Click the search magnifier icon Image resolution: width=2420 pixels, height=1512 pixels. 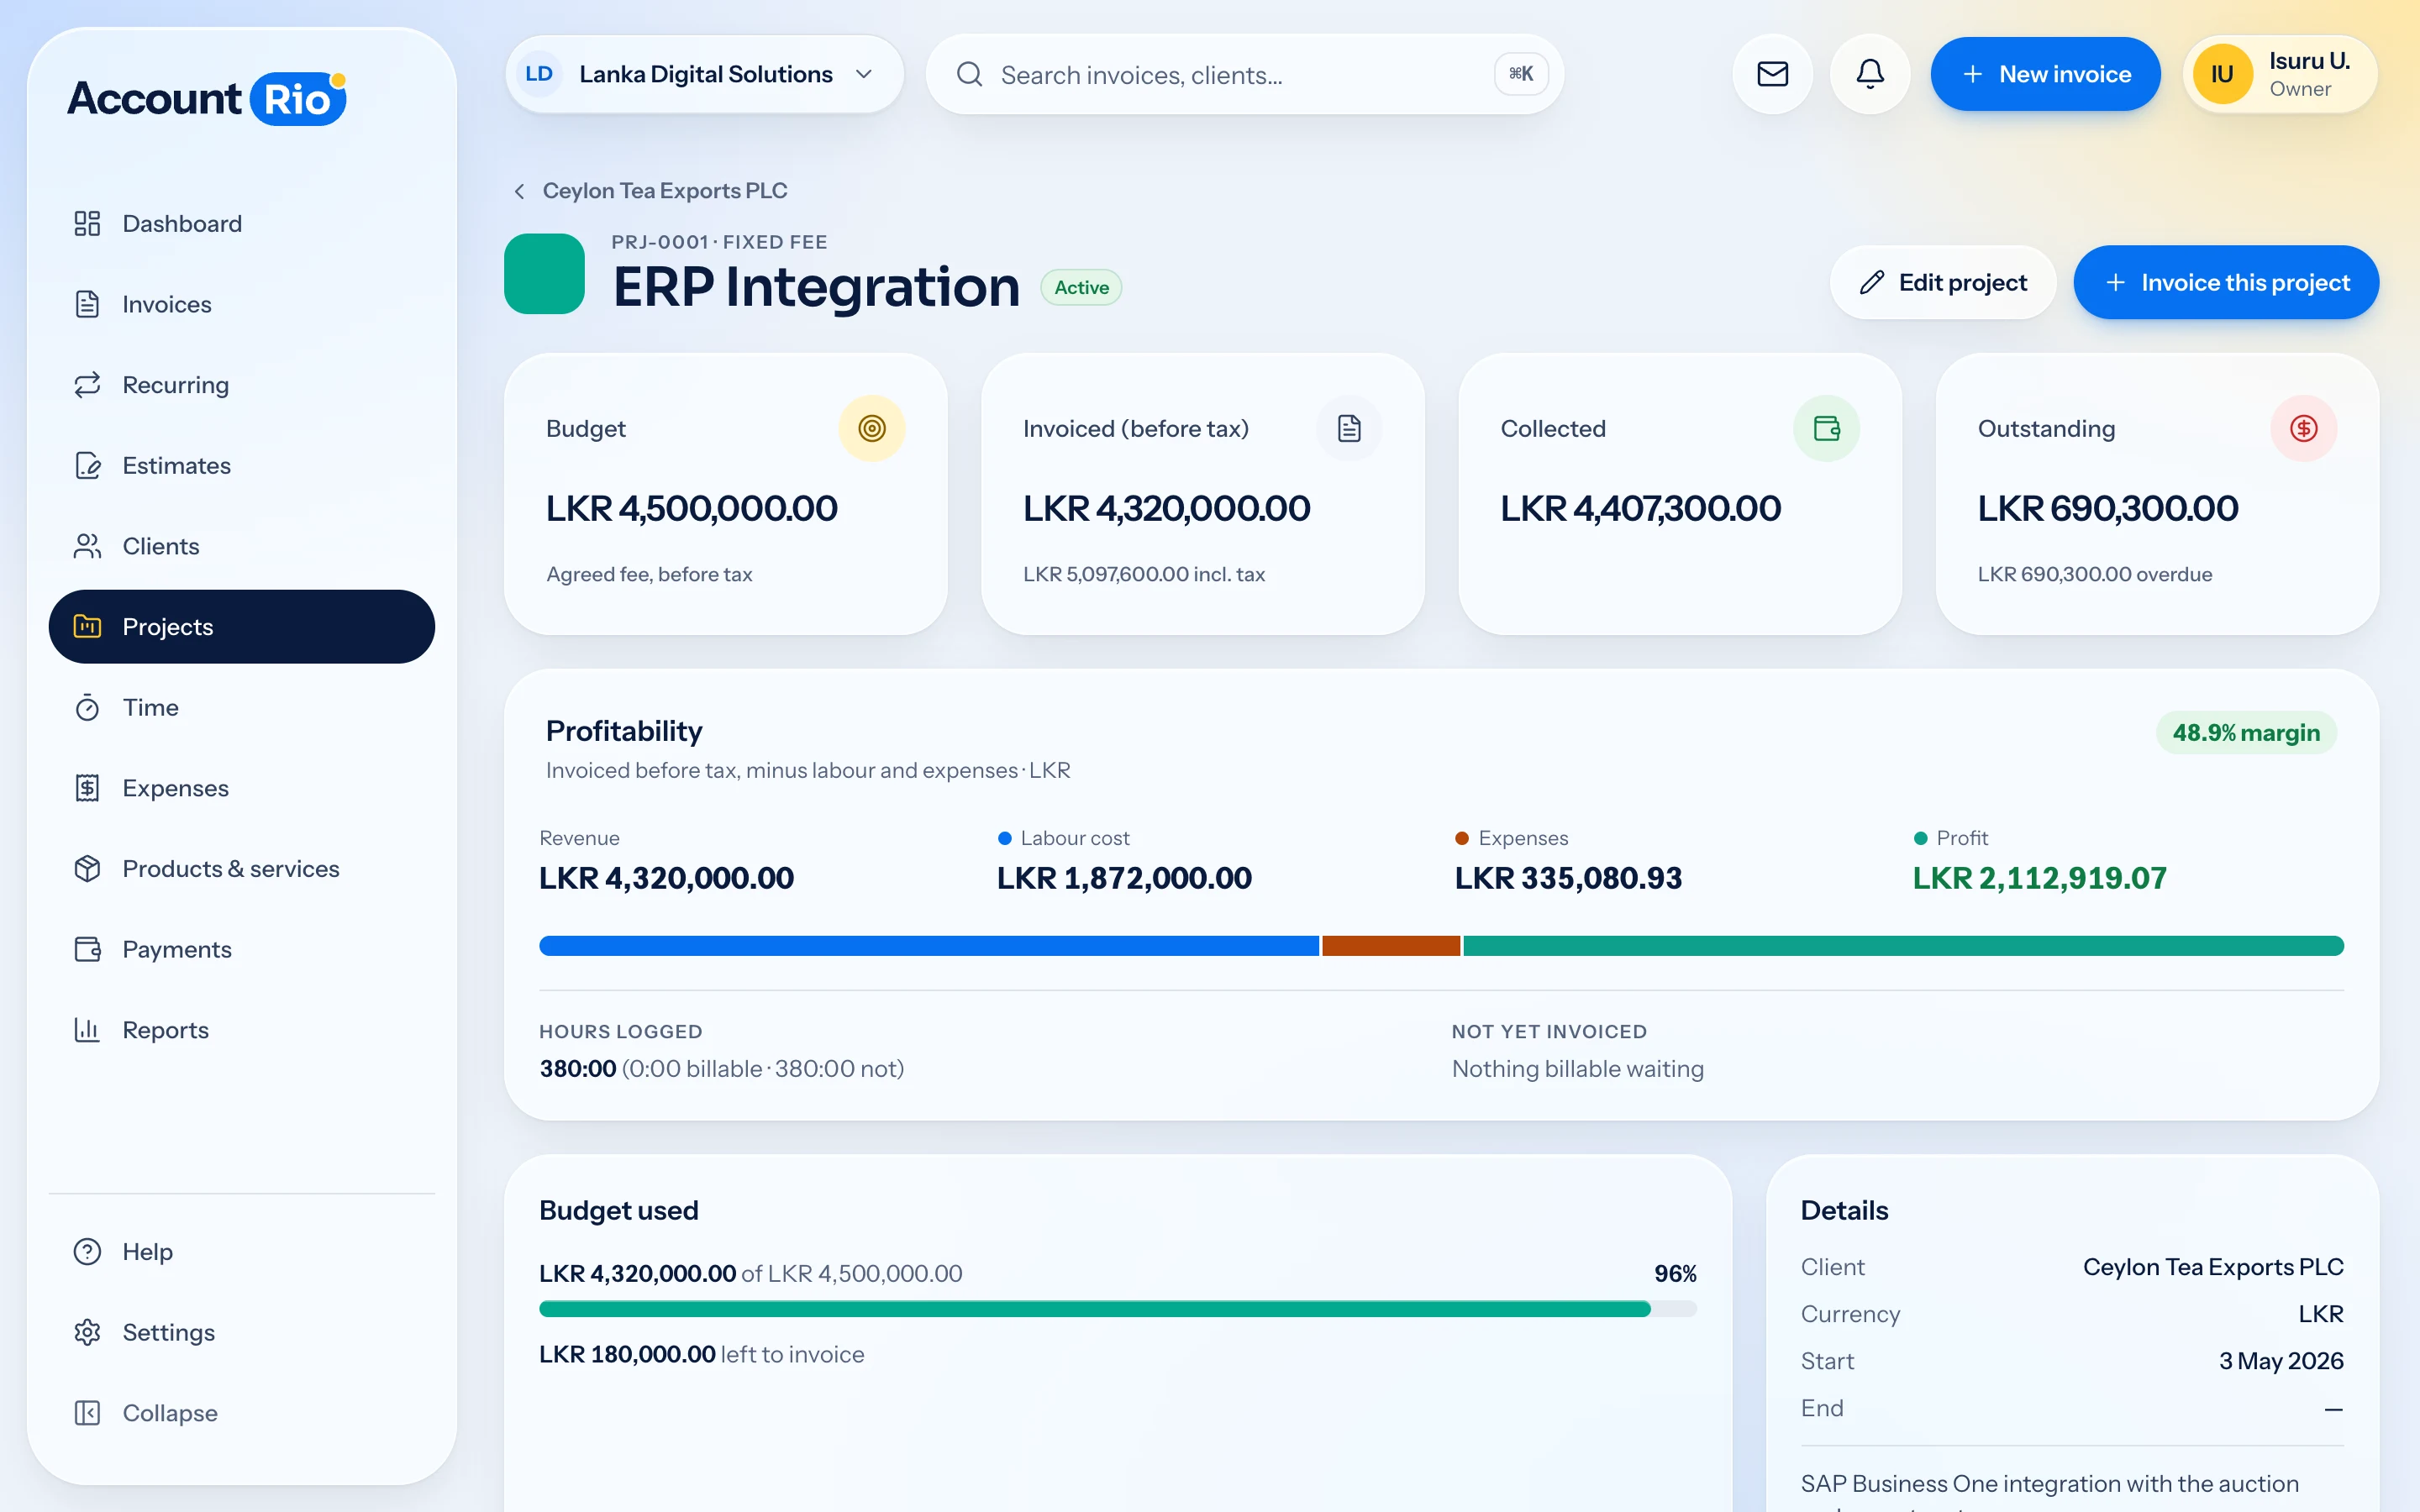click(969, 74)
